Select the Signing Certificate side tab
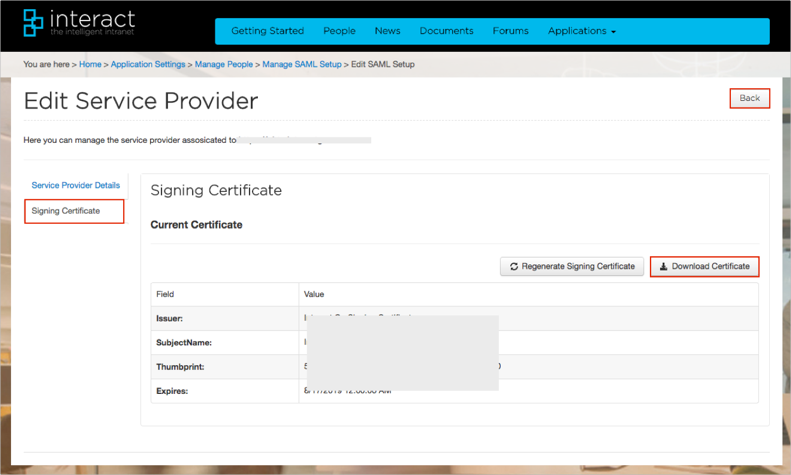This screenshot has height=475, width=791. (x=66, y=211)
